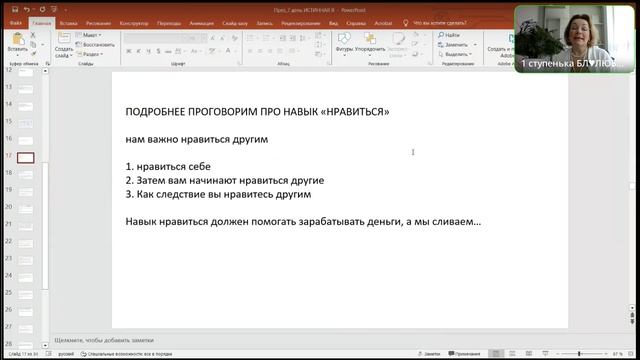The height and width of the screenshot is (360, 640).
Task: Click the lightbulb 'Что вы хотите сделать?' box
Action: pos(435,23)
